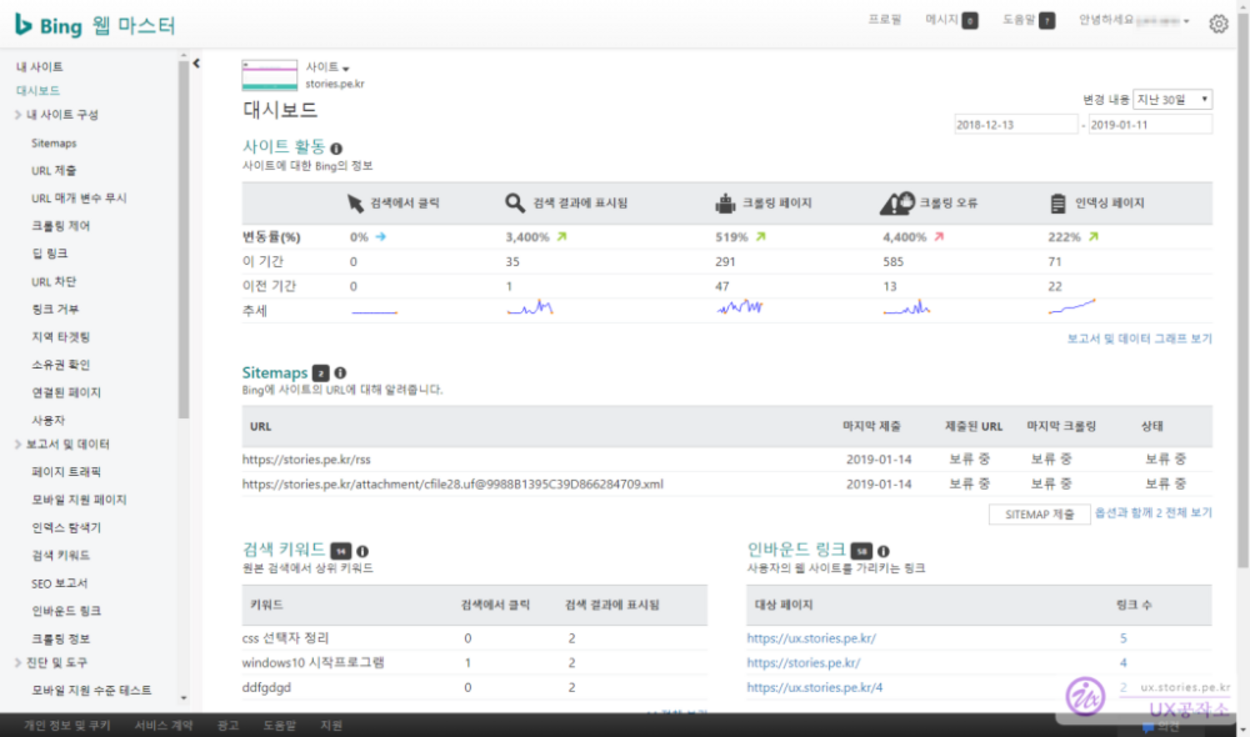Screen dimensions: 1250x737
Task: Click the sidebar vertical scrollbar
Action: click(x=183, y=240)
